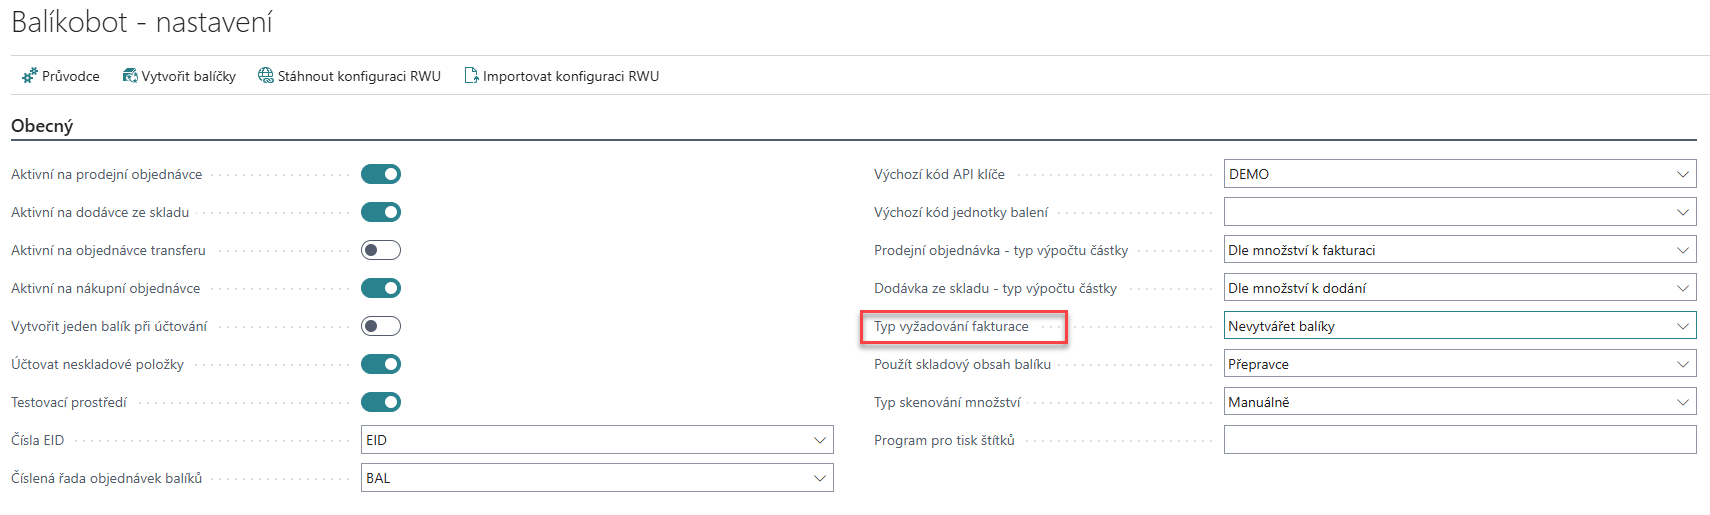Click the Program pro tisk štítků label
Image resolution: width=1710 pixels, height=515 pixels.
[944, 440]
